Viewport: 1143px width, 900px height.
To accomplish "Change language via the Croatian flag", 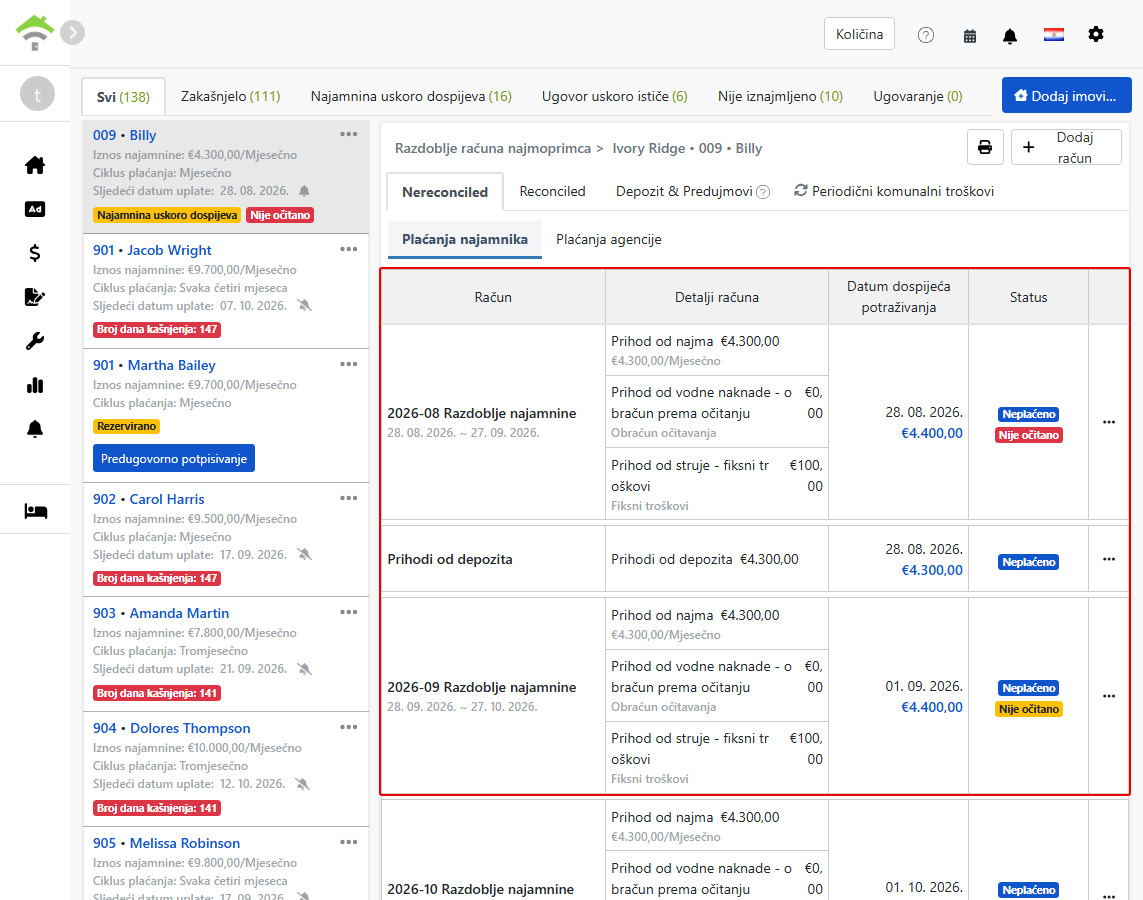I will tap(1053, 35).
